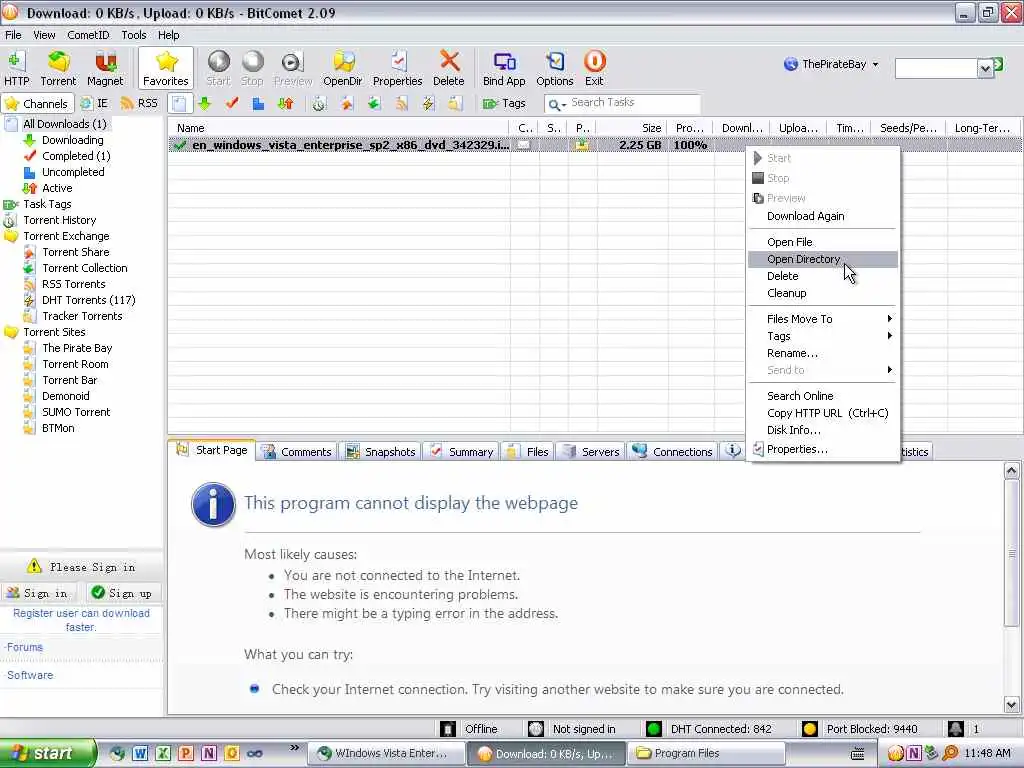Open the Tools menu

(133, 35)
